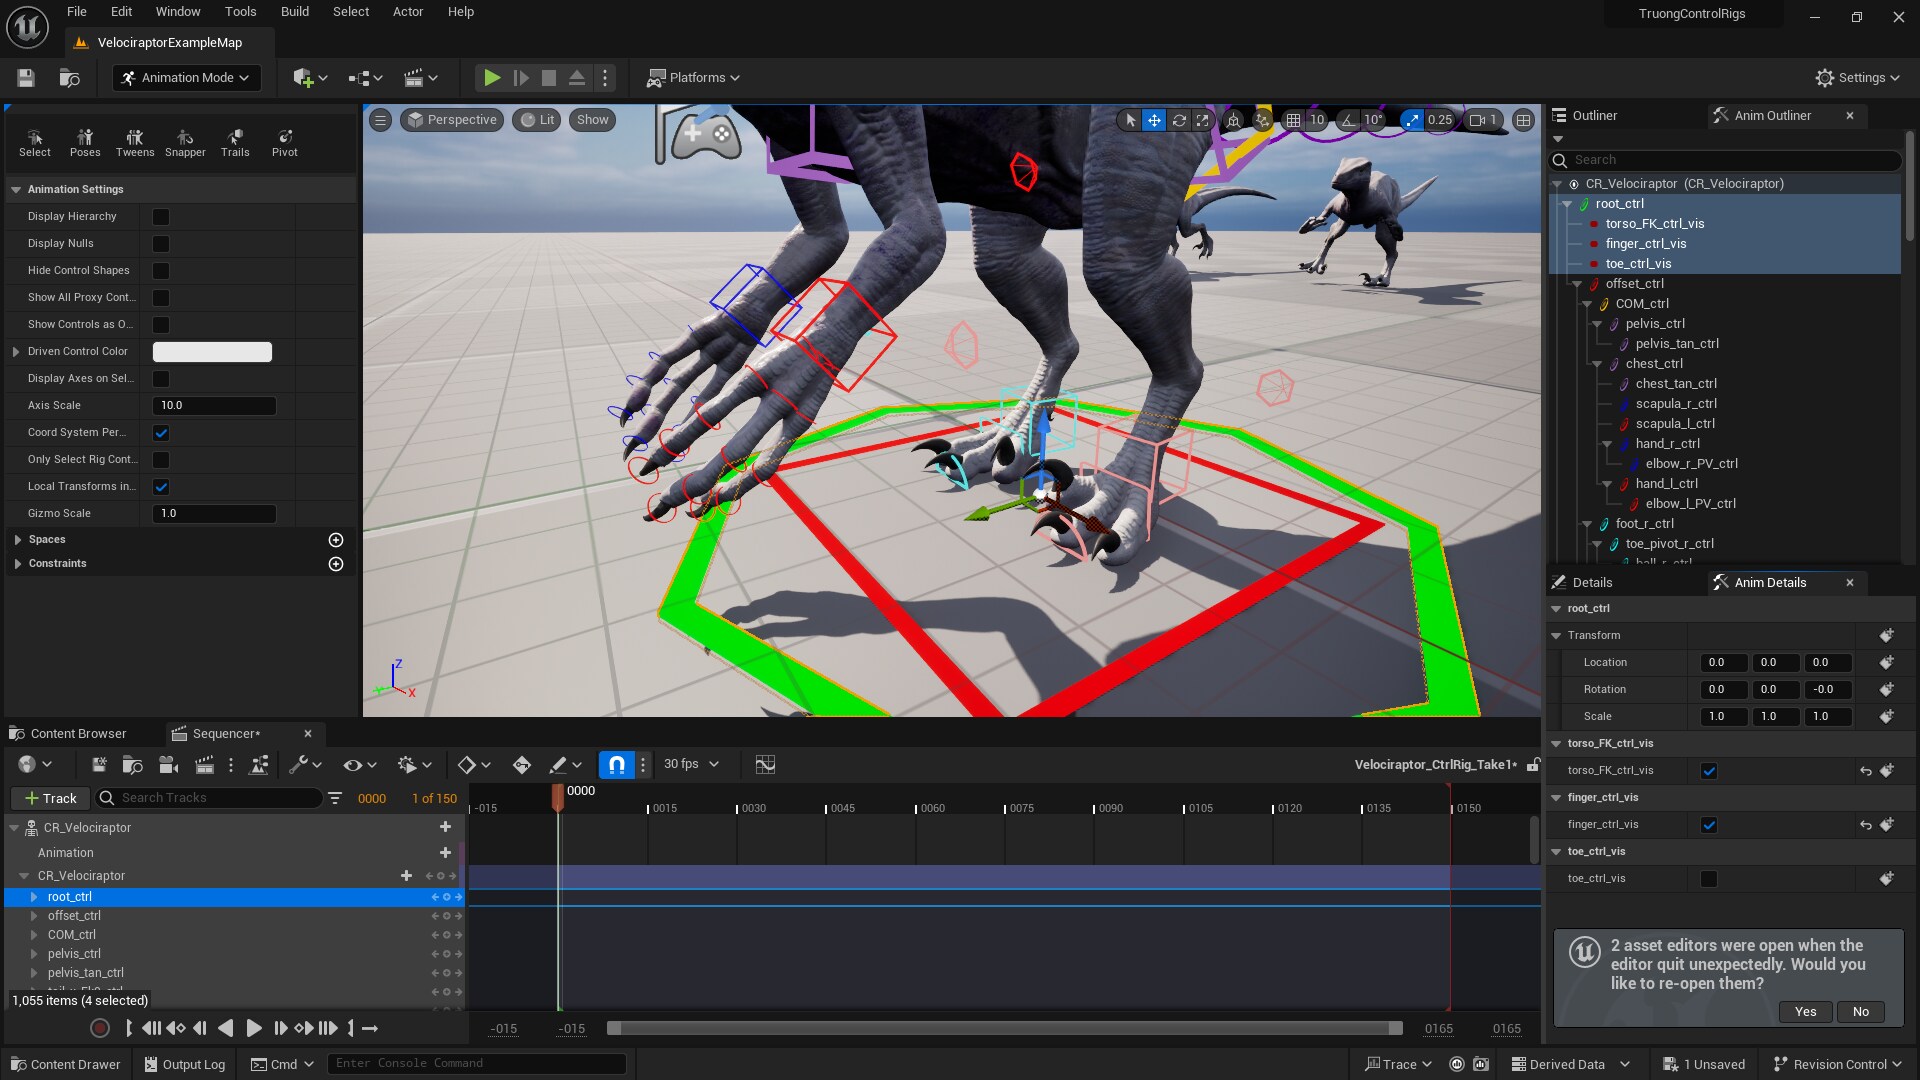Open the Perspective view dropdown
The image size is (1920, 1080).
452,120
